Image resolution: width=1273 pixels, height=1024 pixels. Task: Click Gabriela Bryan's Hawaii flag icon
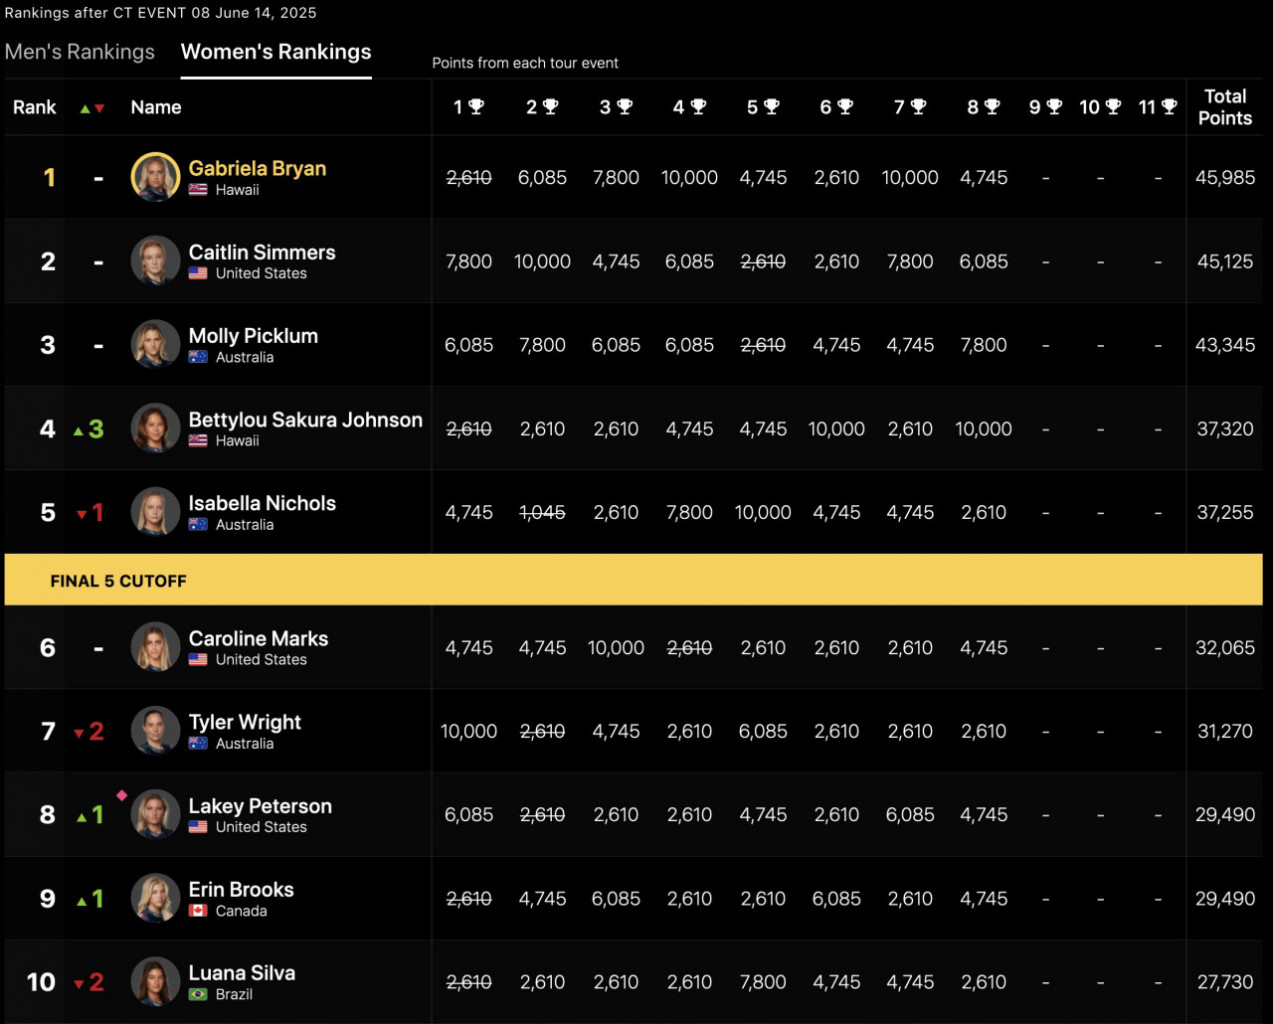pyautogui.click(x=198, y=190)
